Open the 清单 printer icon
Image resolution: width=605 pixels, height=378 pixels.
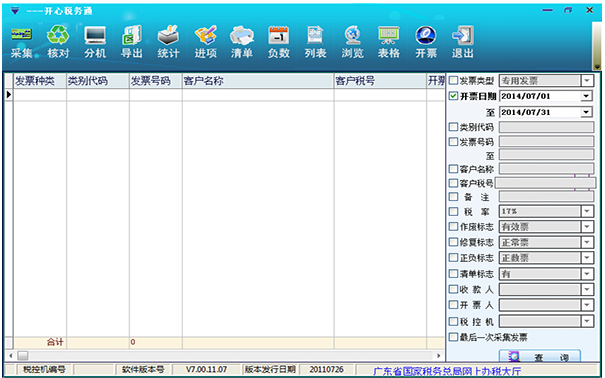pos(242,43)
